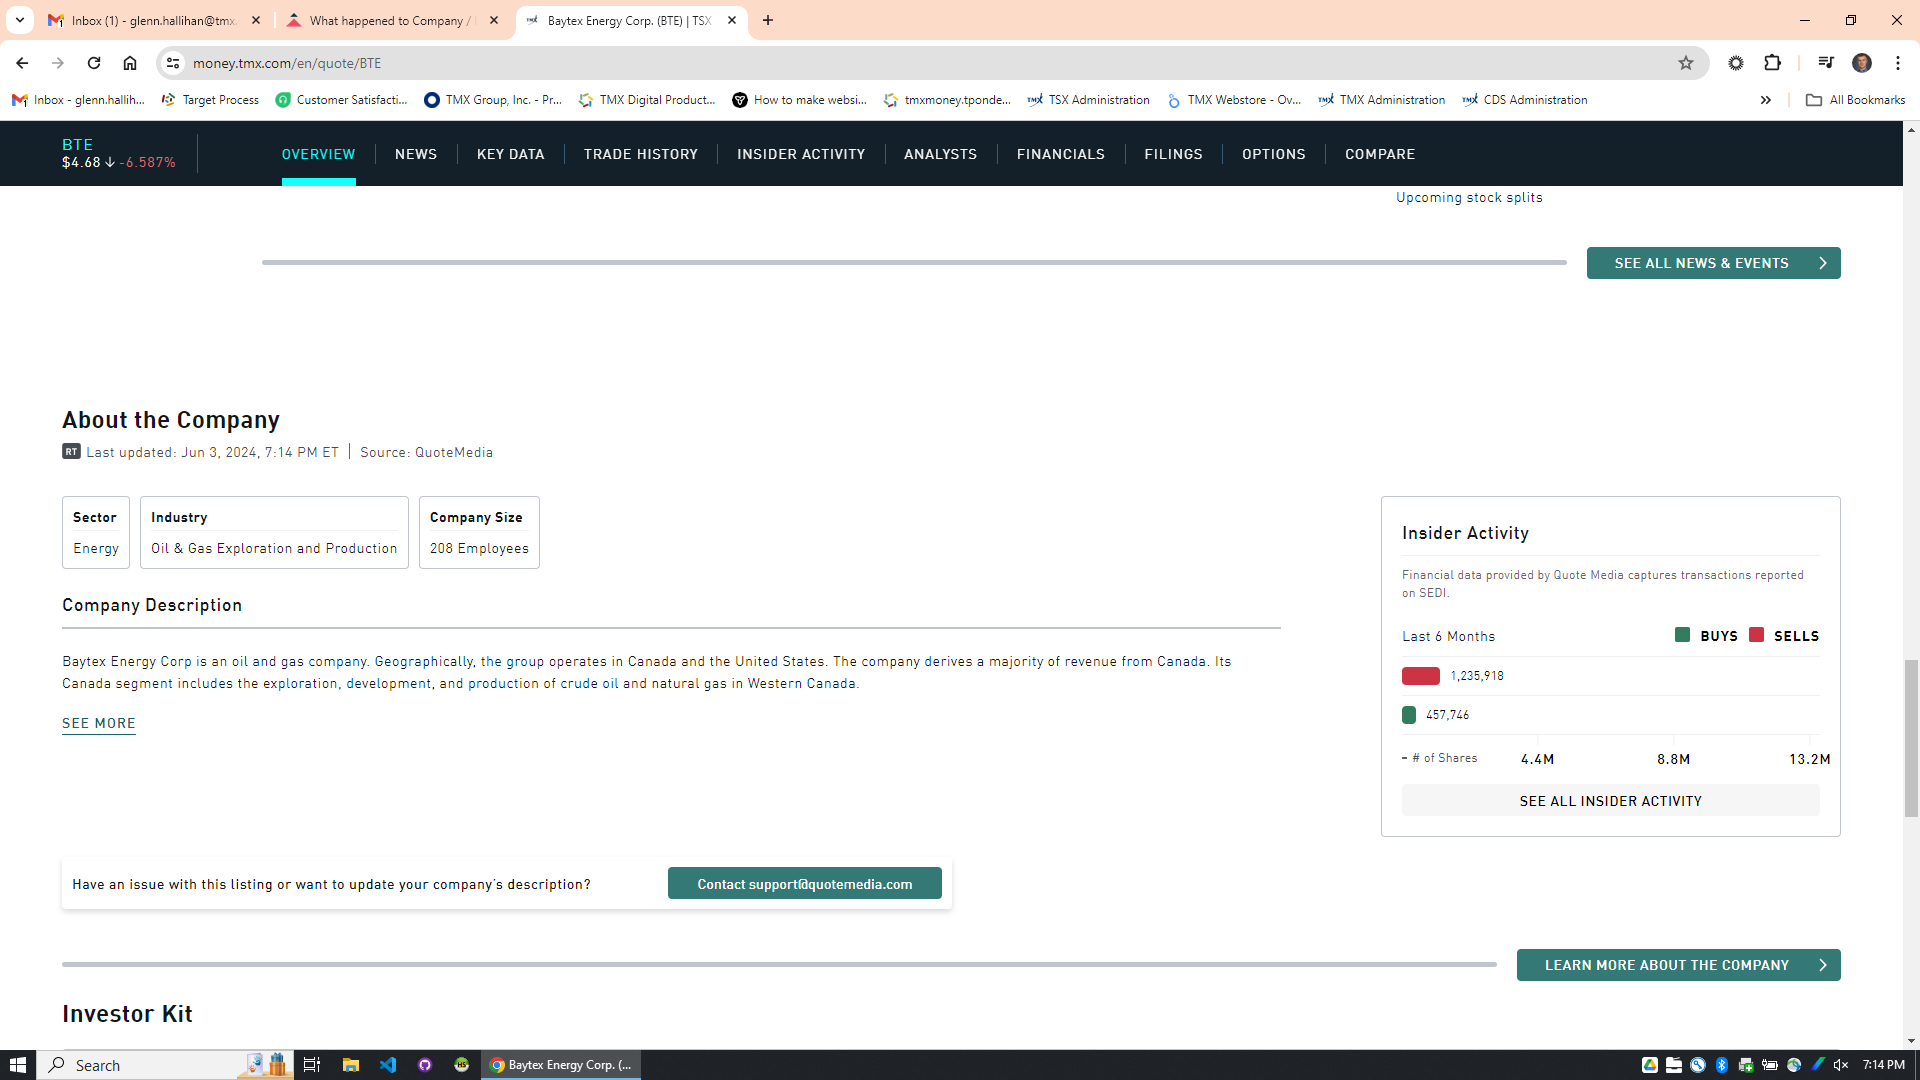The image size is (1920, 1080).
Task: Expand the company description with See More
Action: click(x=98, y=723)
